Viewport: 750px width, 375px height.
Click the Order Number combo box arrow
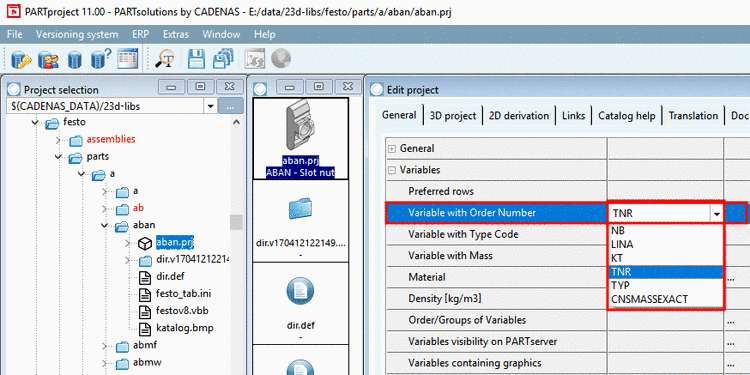pyautogui.click(x=717, y=214)
